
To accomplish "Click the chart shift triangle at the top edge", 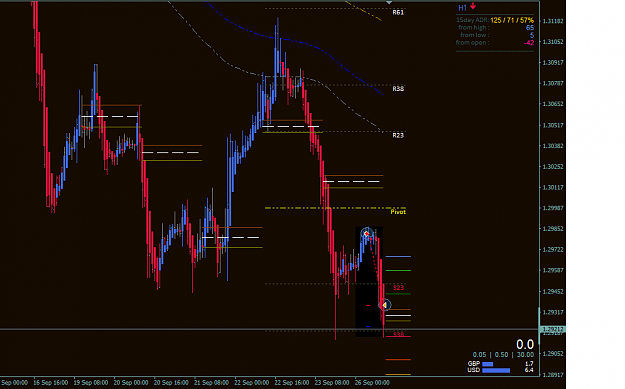I will click(389, 2).
